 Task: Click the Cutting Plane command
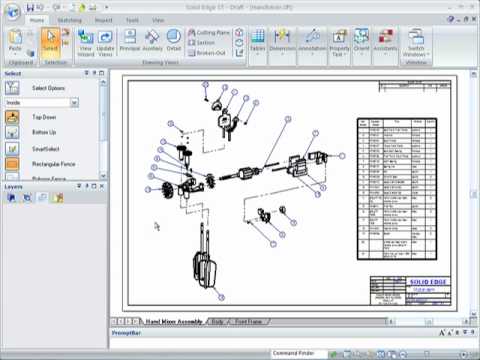click(x=209, y=32)
